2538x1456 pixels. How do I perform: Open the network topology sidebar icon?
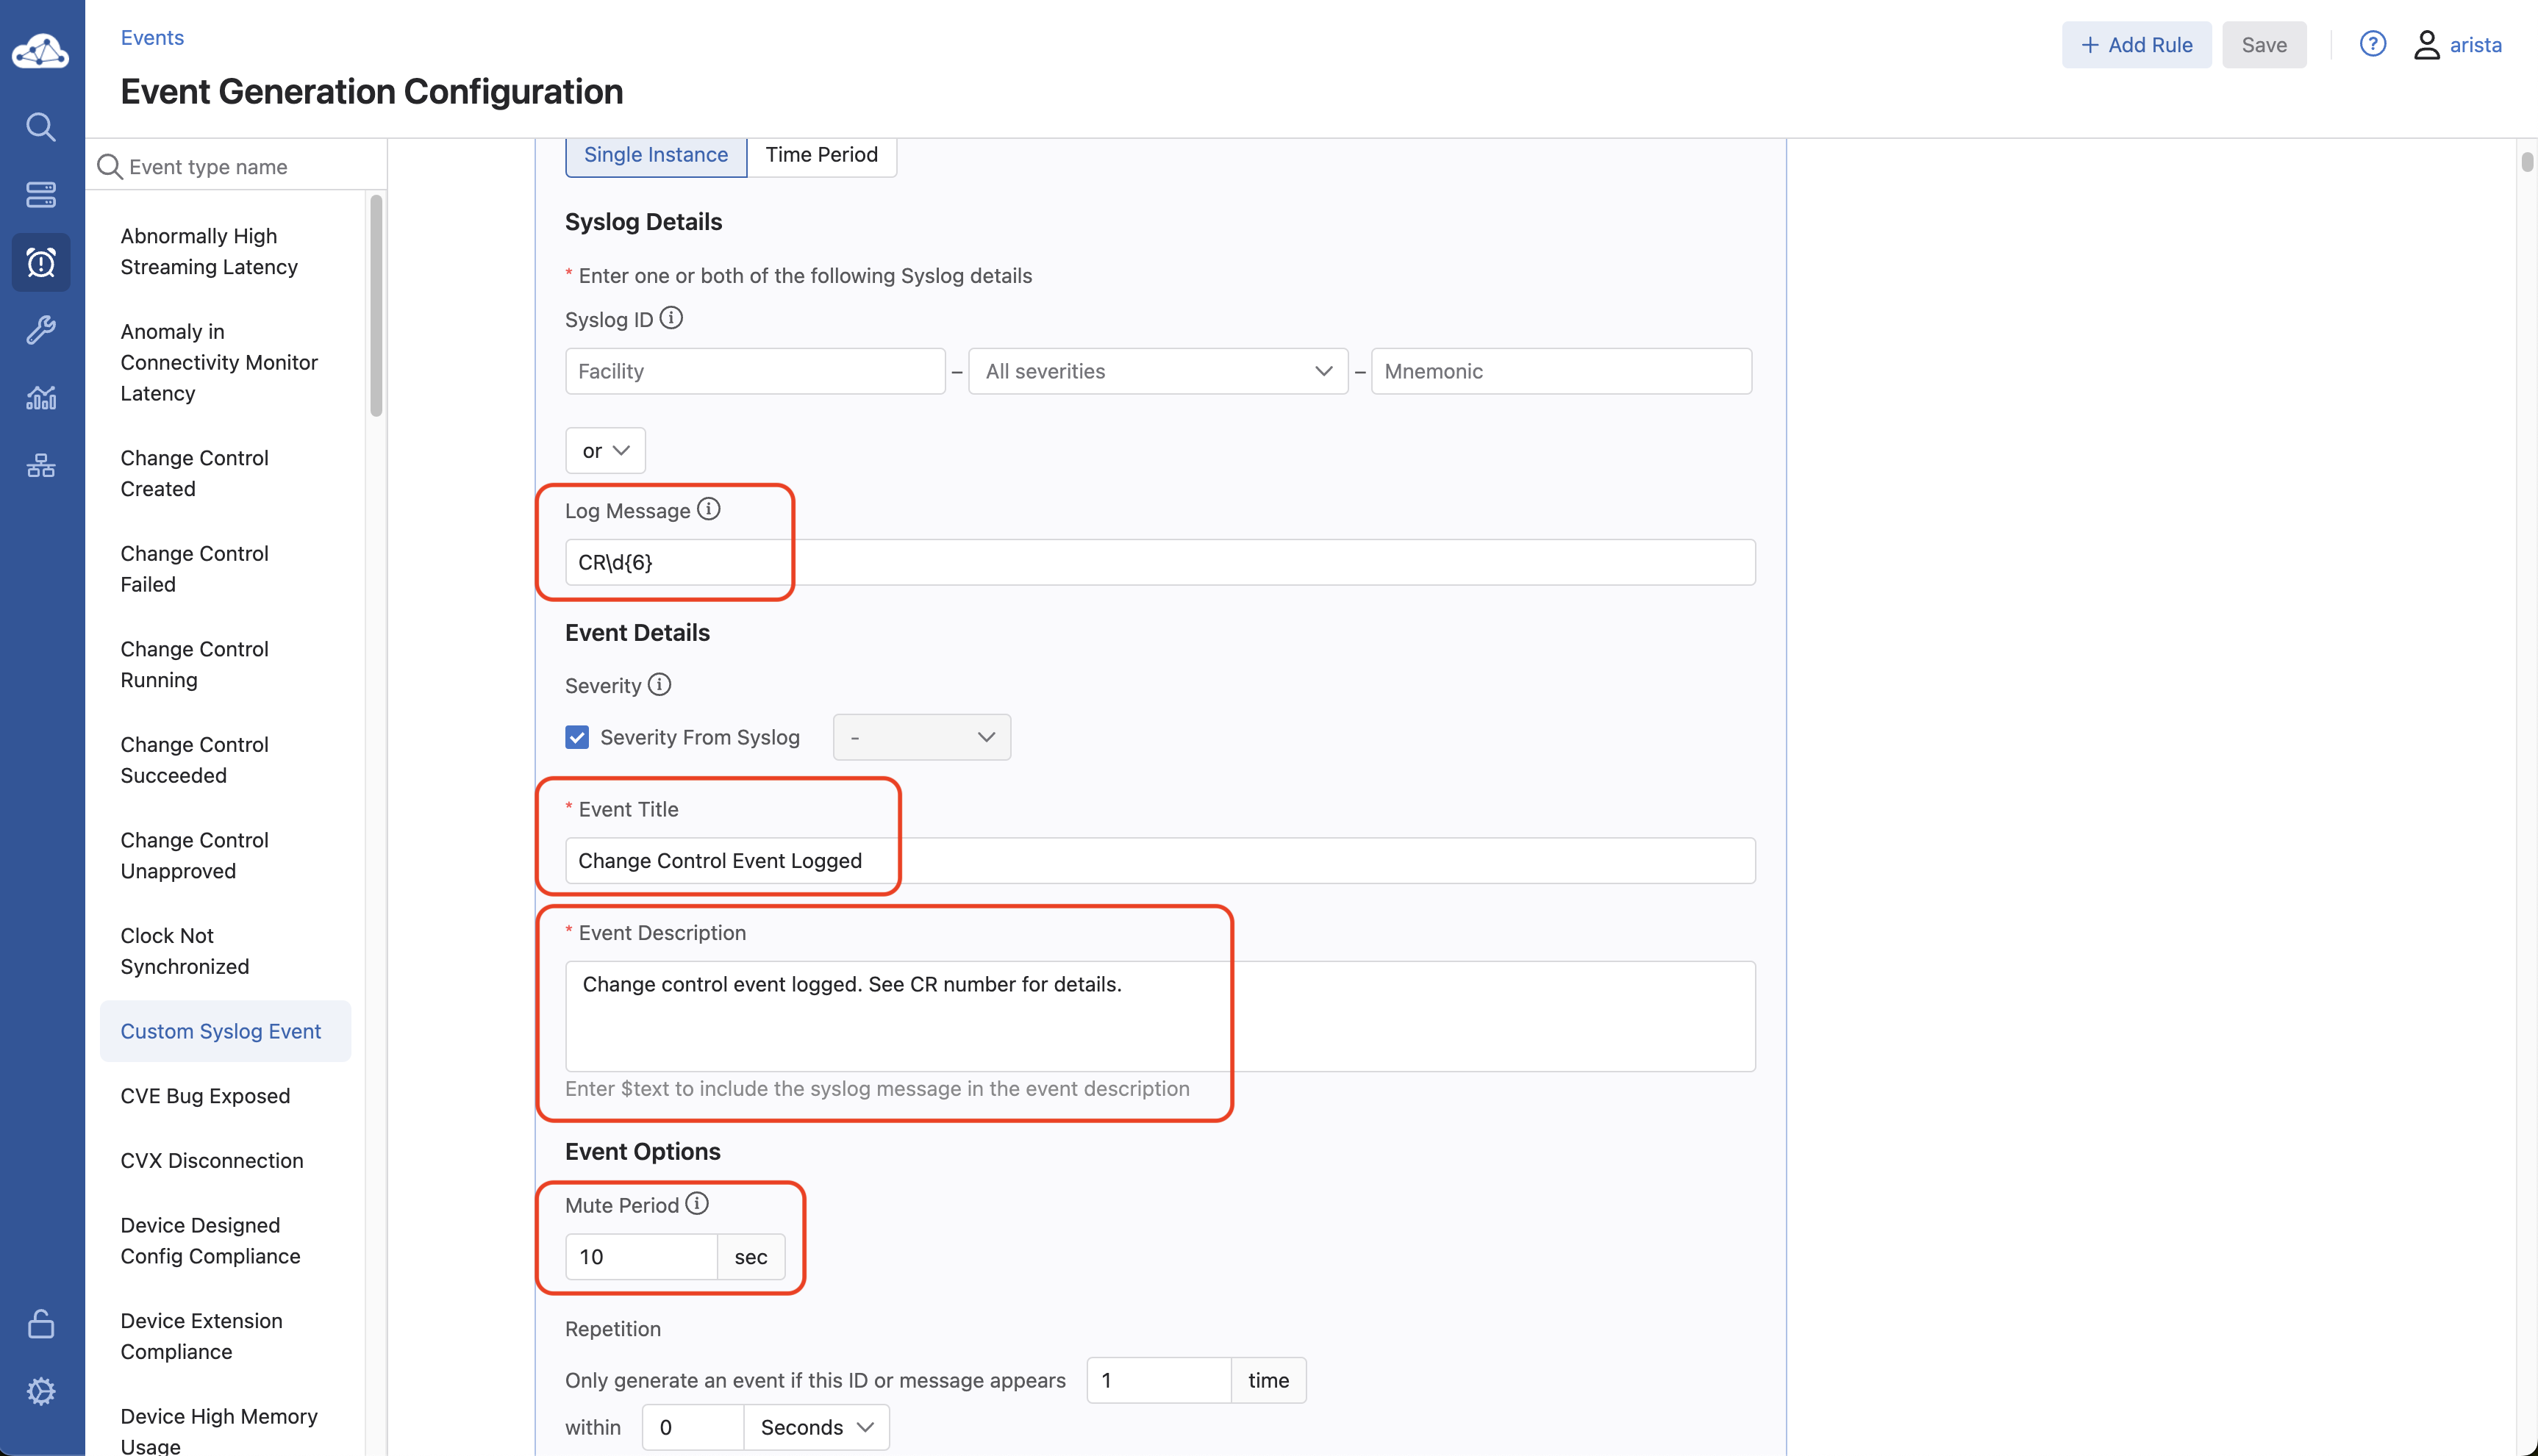coord(40,466)
